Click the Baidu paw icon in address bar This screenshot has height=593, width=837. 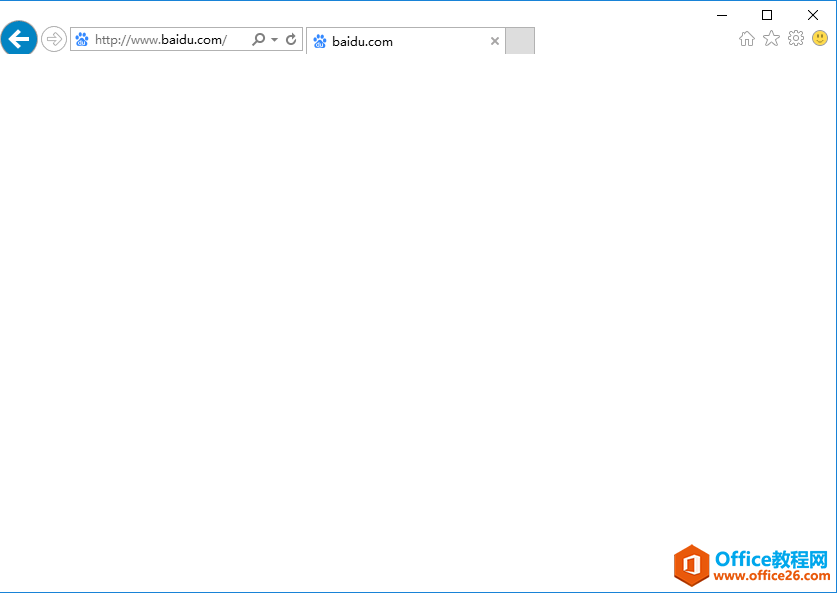click(82, 40)
